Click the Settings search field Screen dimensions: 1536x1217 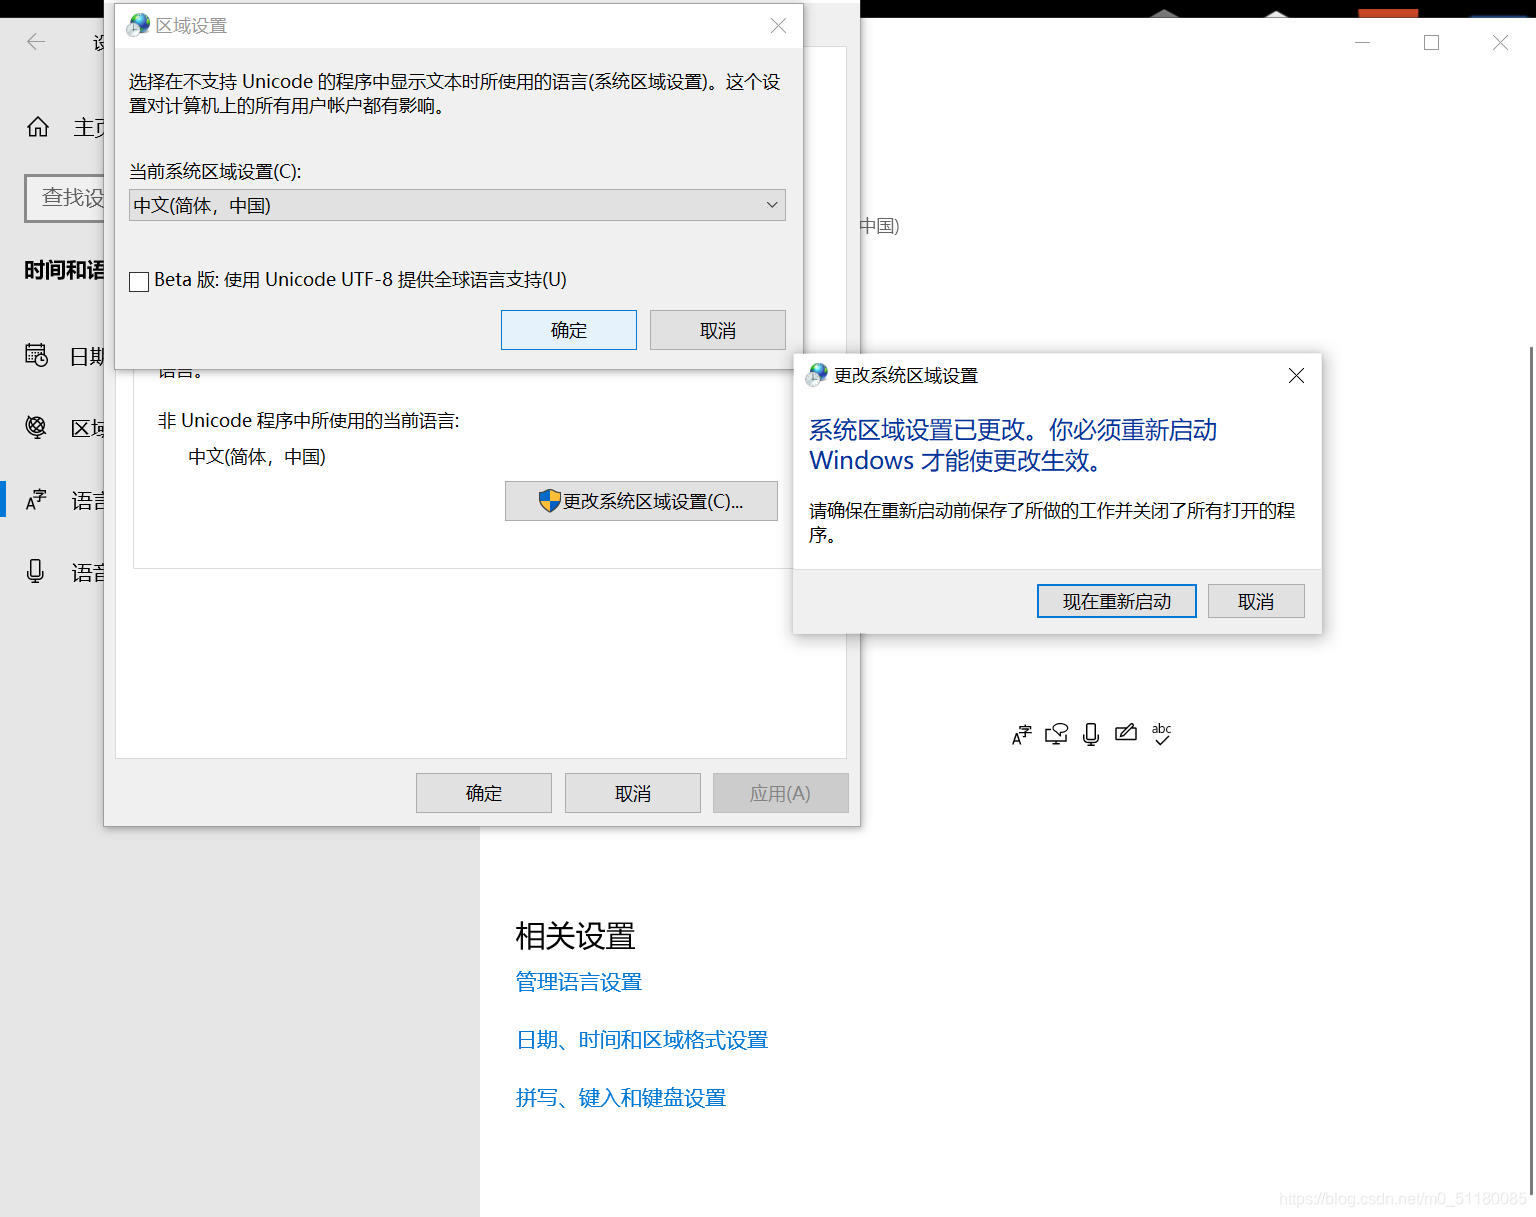coord(65,198)
